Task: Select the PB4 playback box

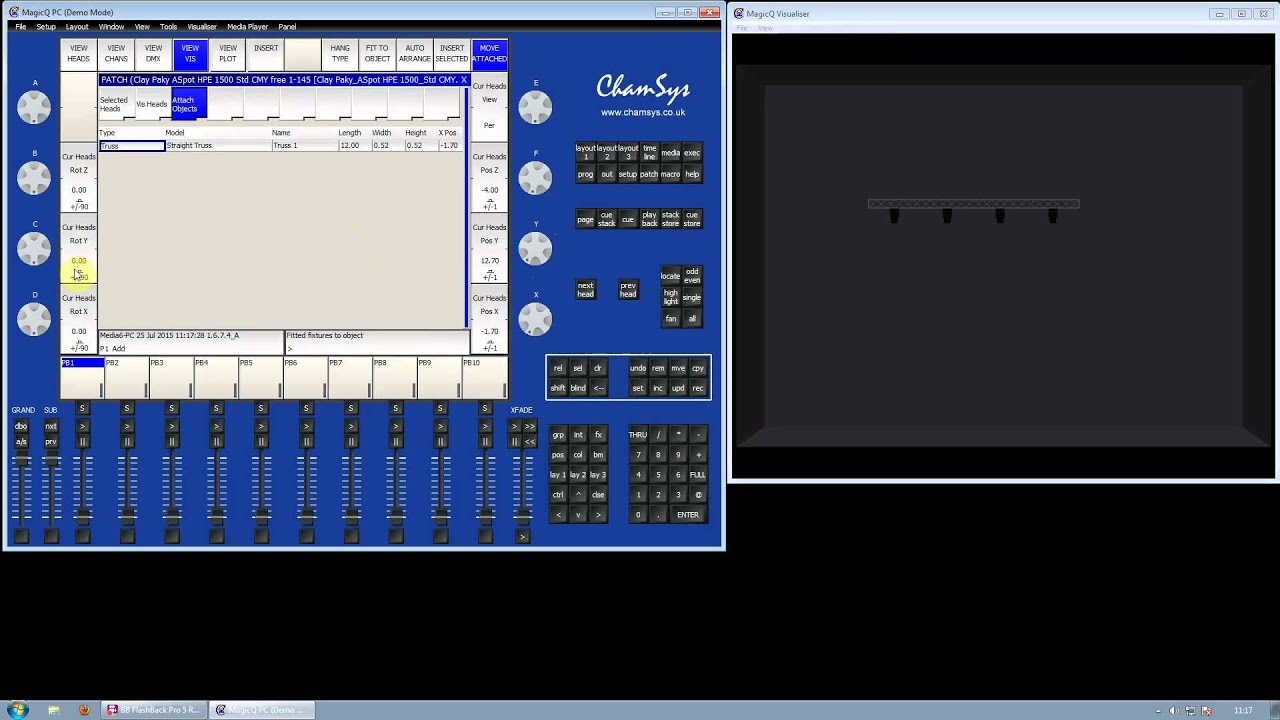Action: (216, 377)
